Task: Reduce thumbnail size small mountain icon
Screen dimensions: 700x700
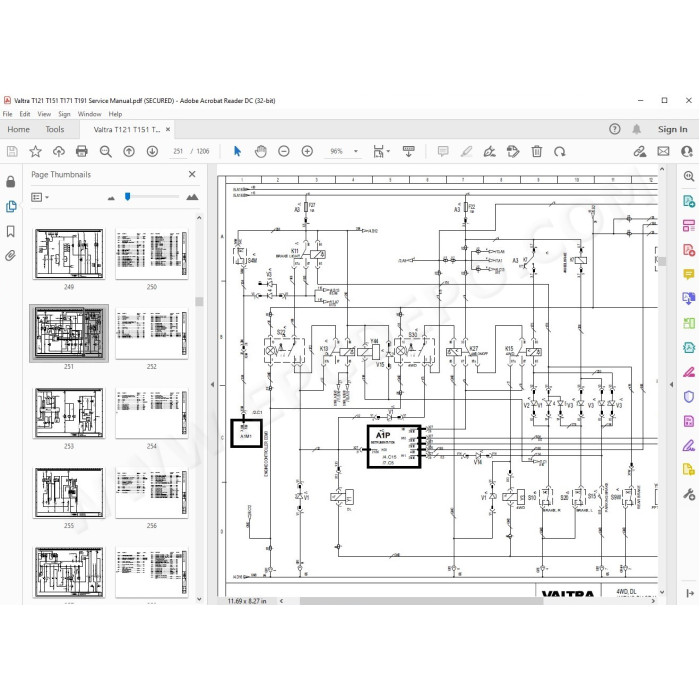Action: pyautogui.click(x=111, y=198)
